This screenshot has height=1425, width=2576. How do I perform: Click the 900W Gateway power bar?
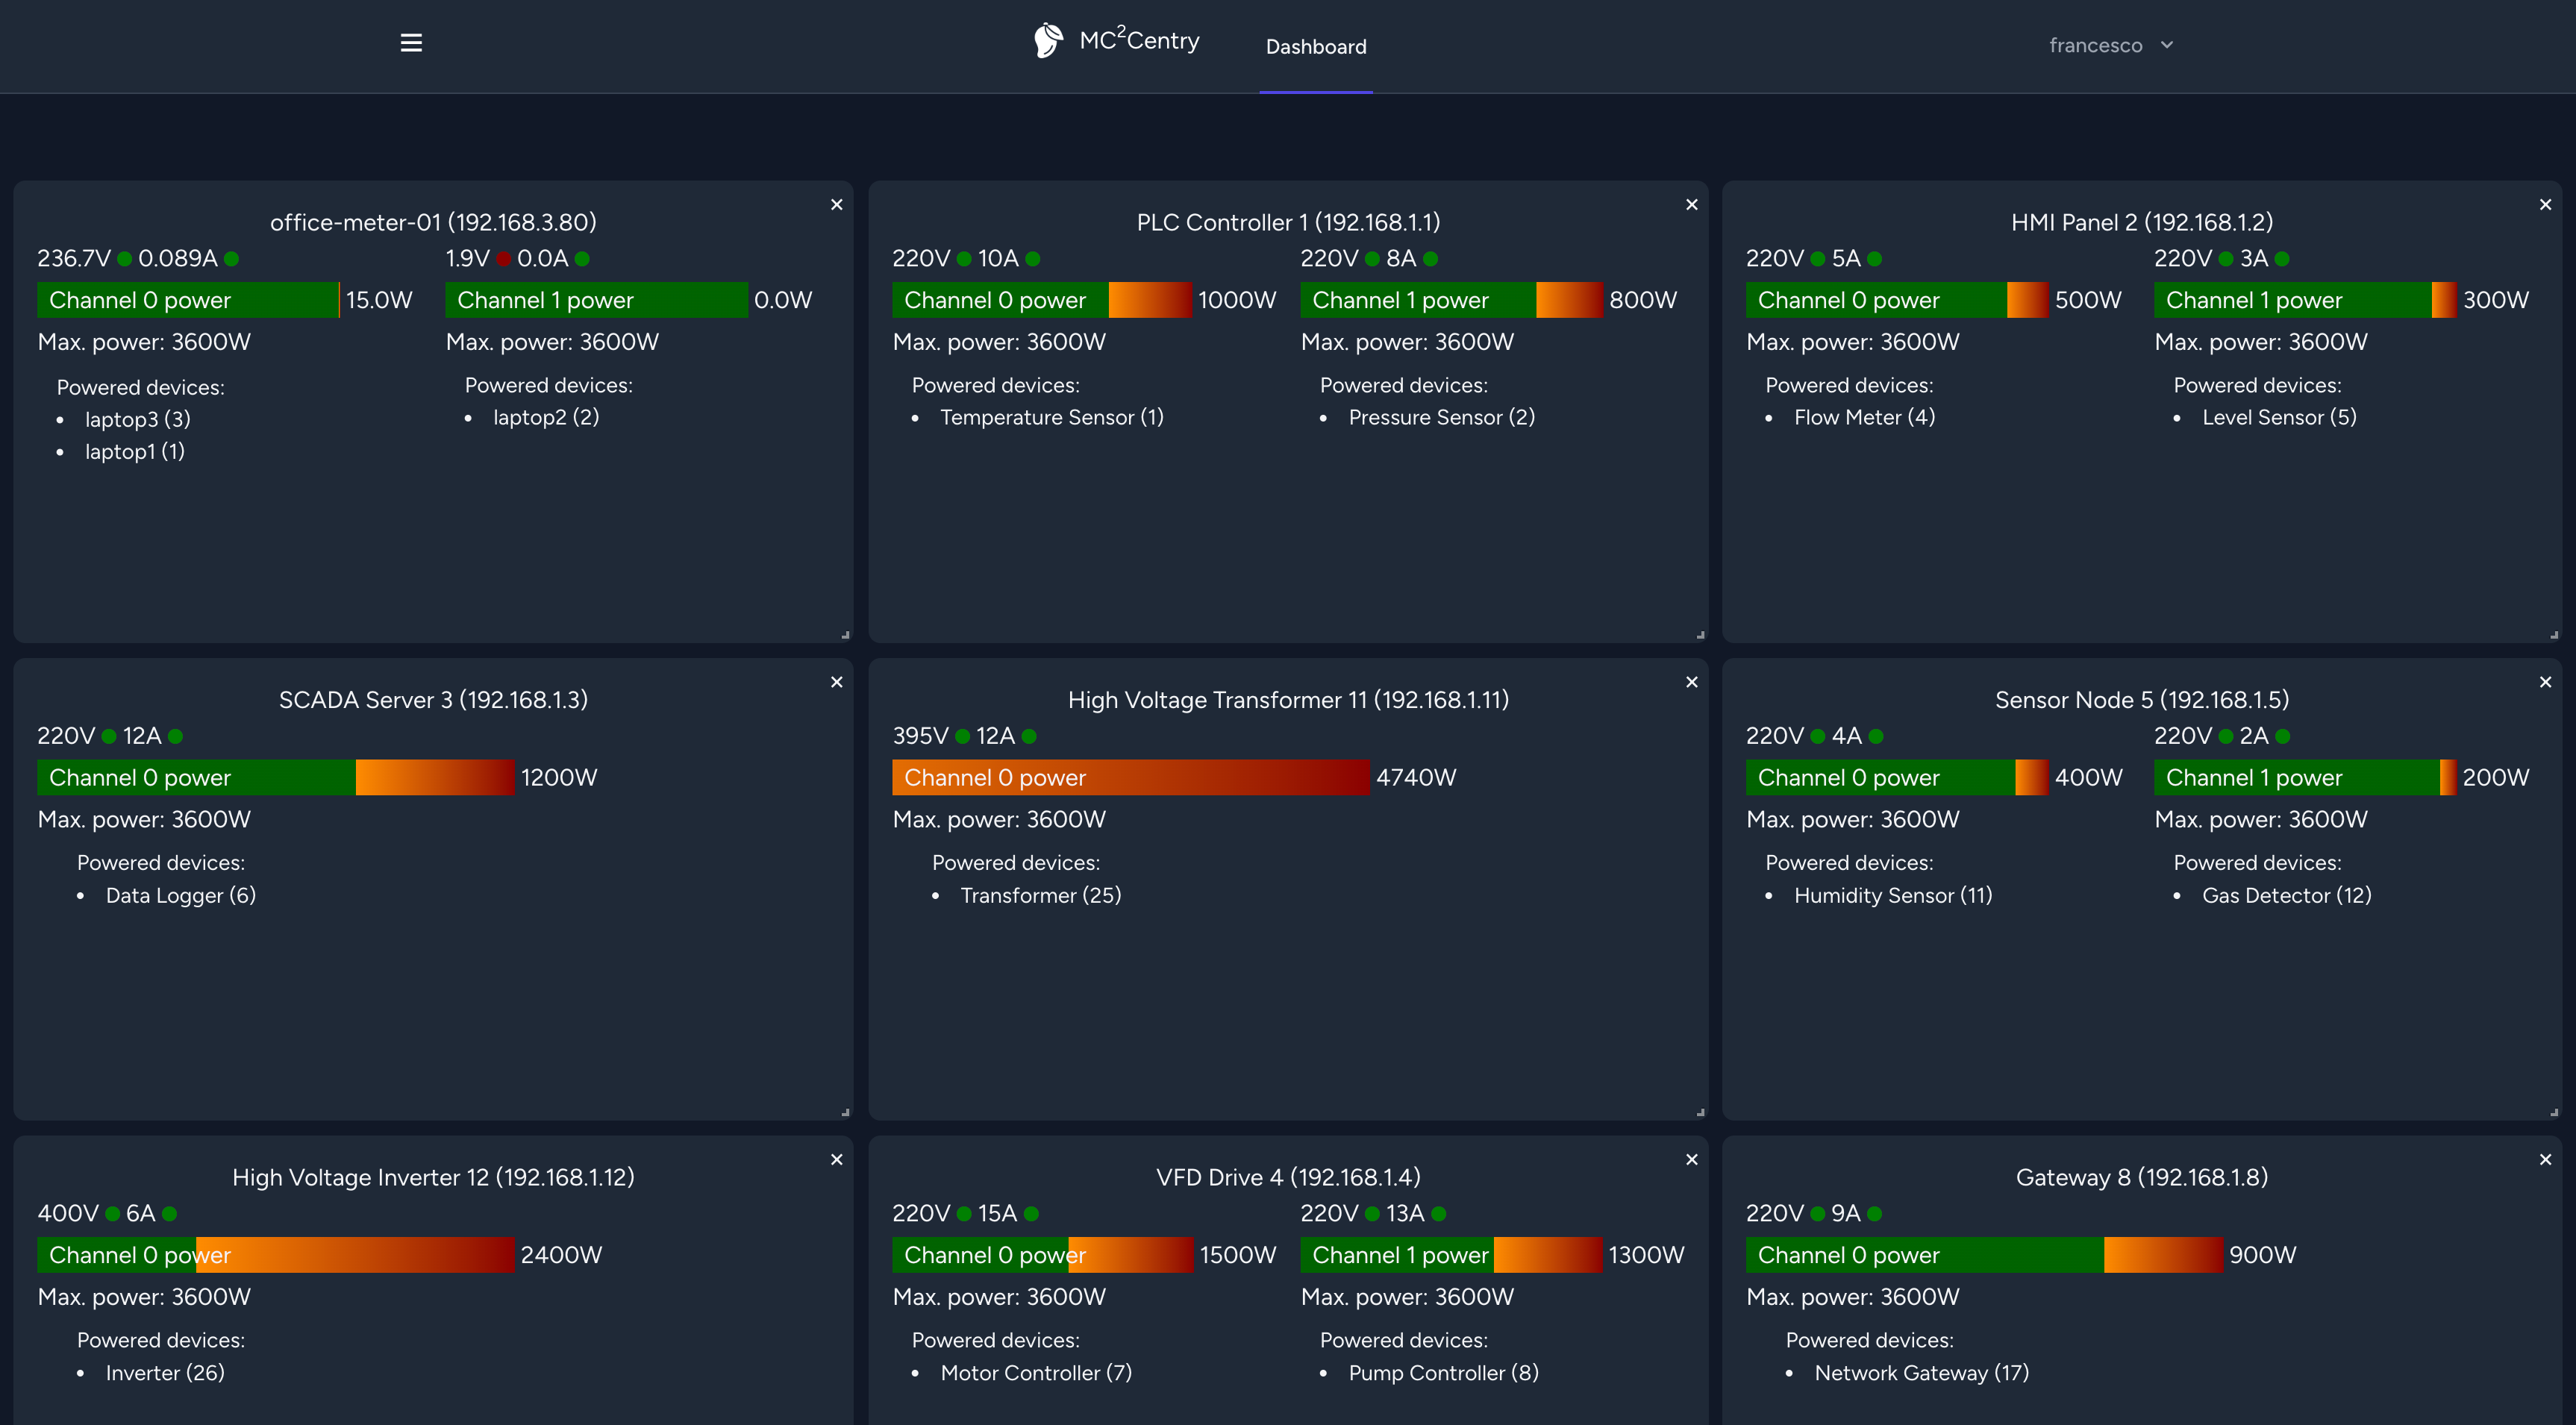pos(1984,1255)
